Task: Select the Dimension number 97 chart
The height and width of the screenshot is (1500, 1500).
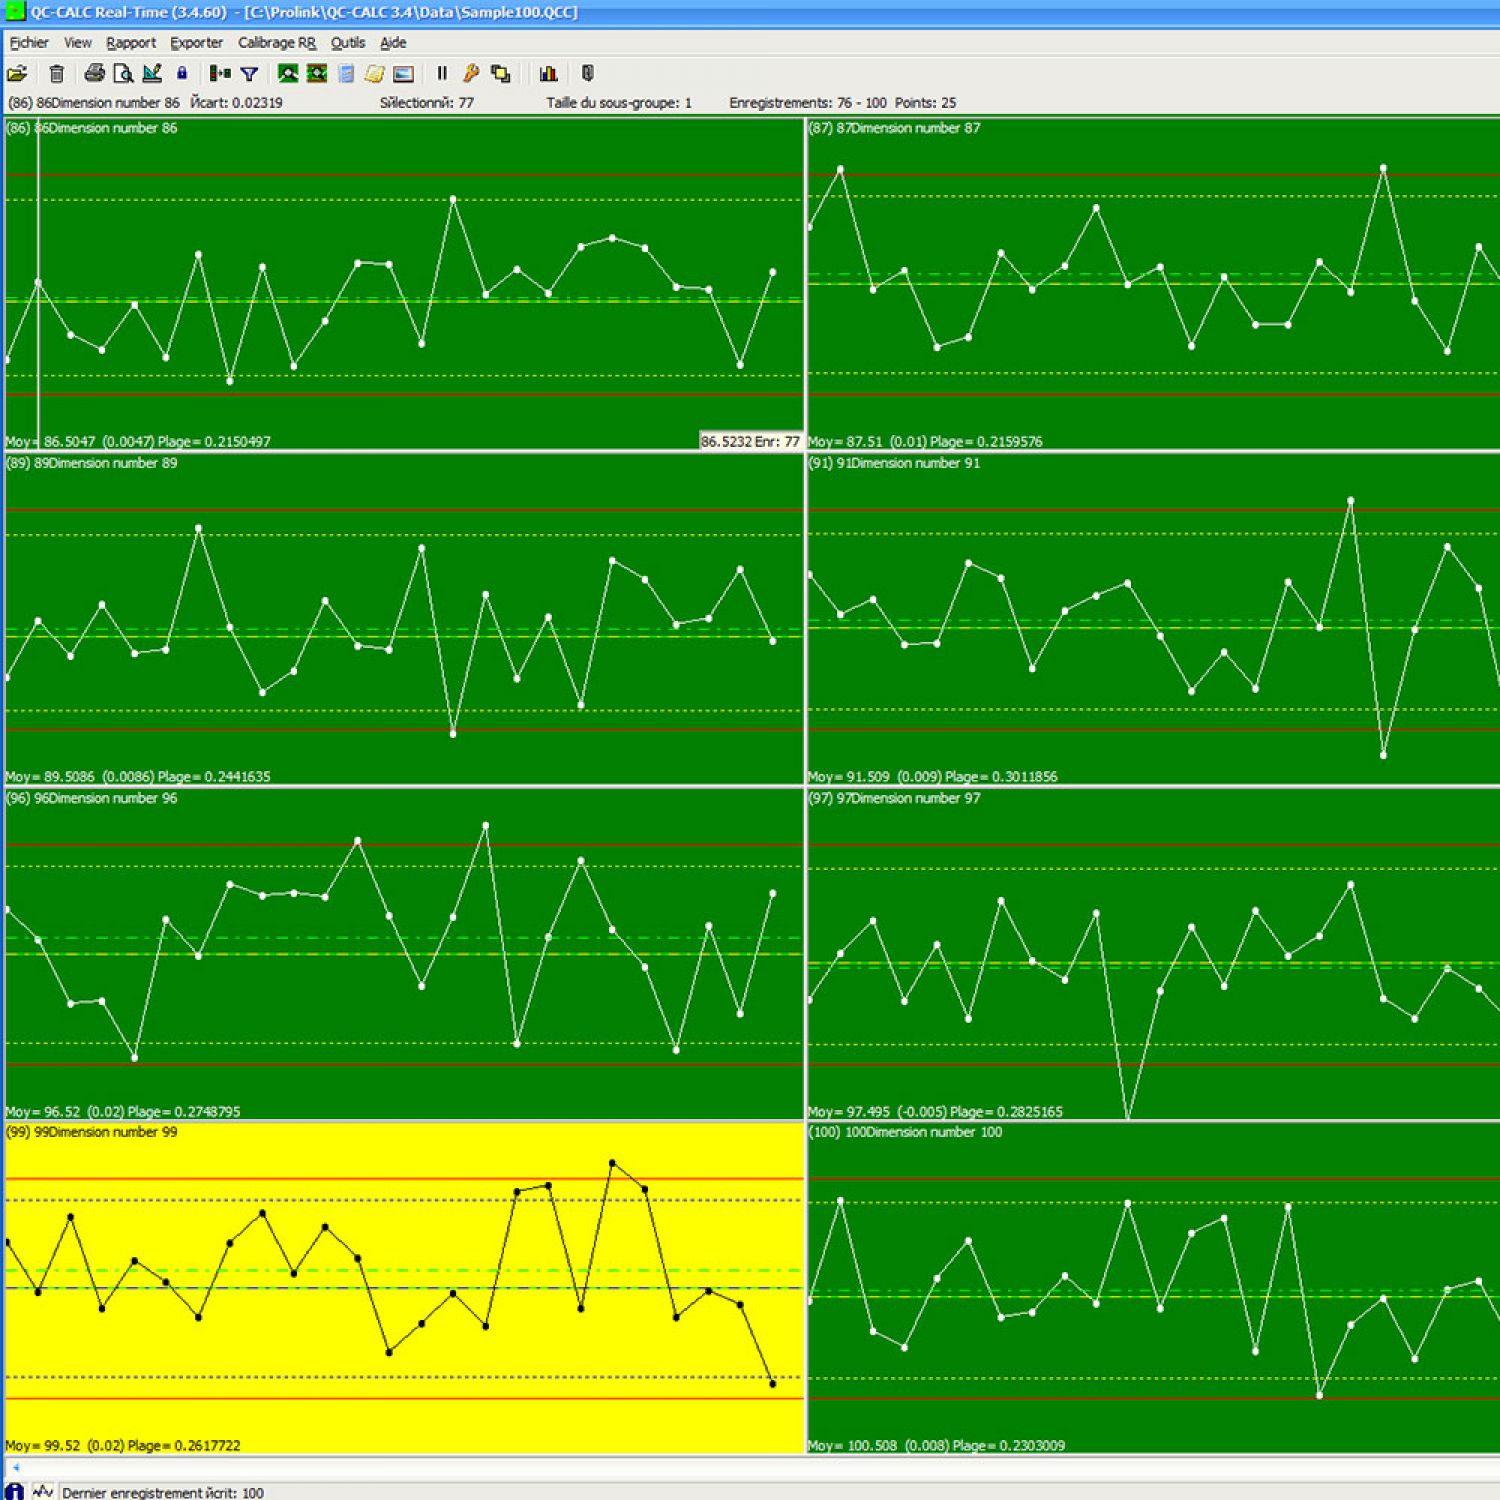Action: click(x=1154, y=954)
